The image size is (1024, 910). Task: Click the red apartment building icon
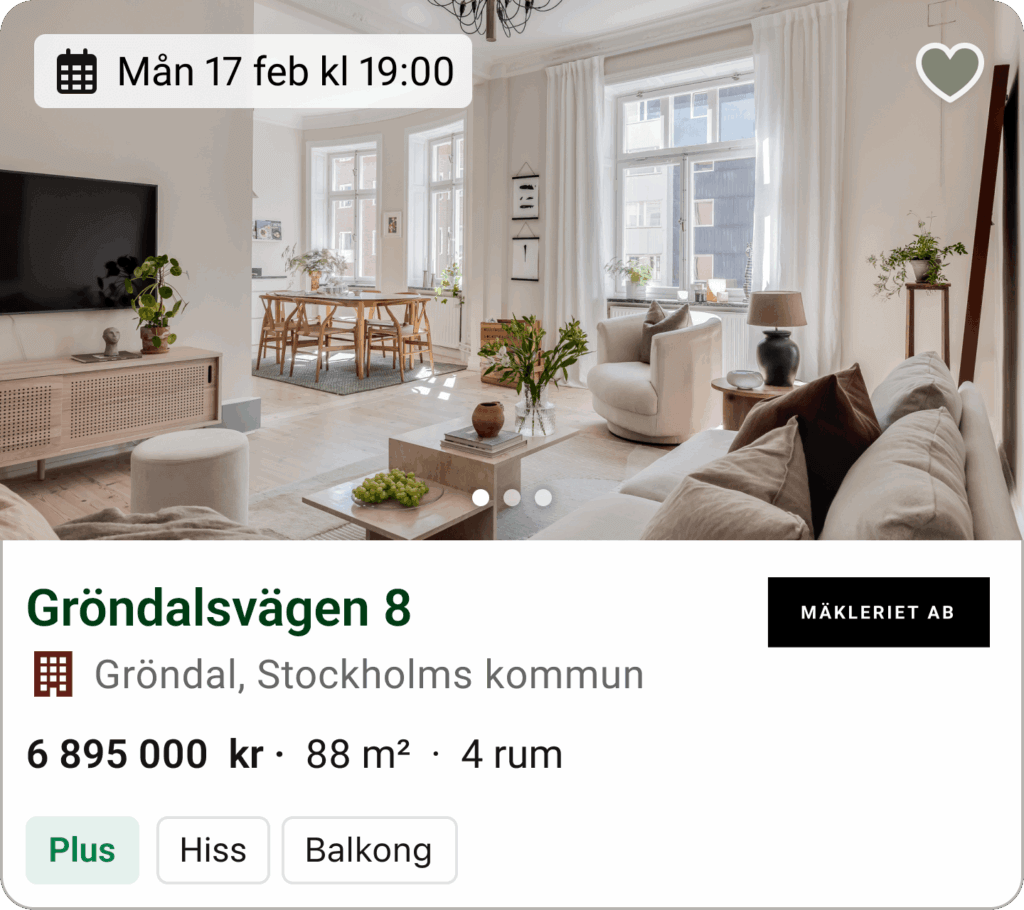coord(53,674)
